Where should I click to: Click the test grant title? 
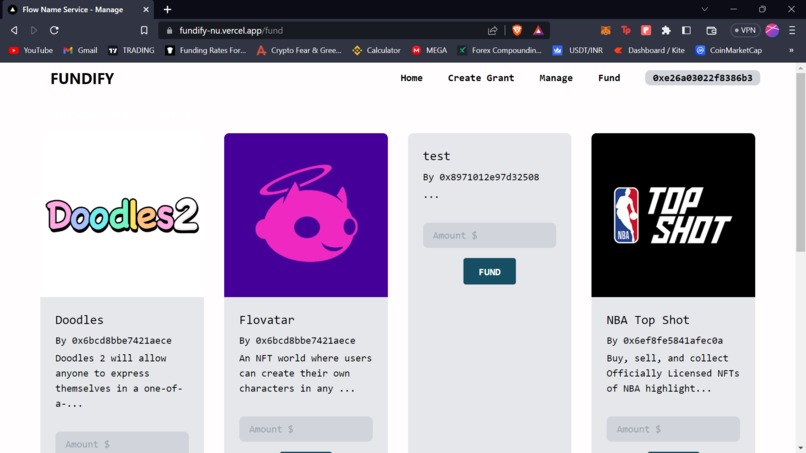point(436,156)
